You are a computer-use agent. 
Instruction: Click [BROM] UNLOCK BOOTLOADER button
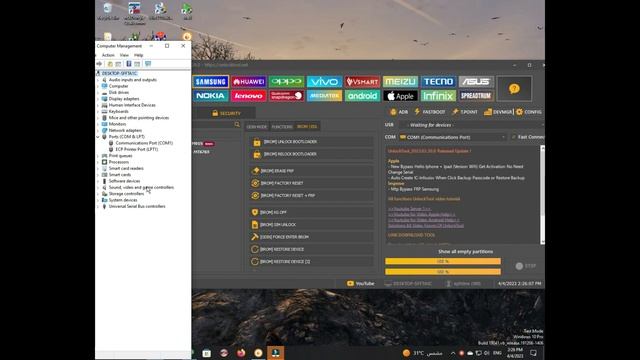[x=311, y=142]
